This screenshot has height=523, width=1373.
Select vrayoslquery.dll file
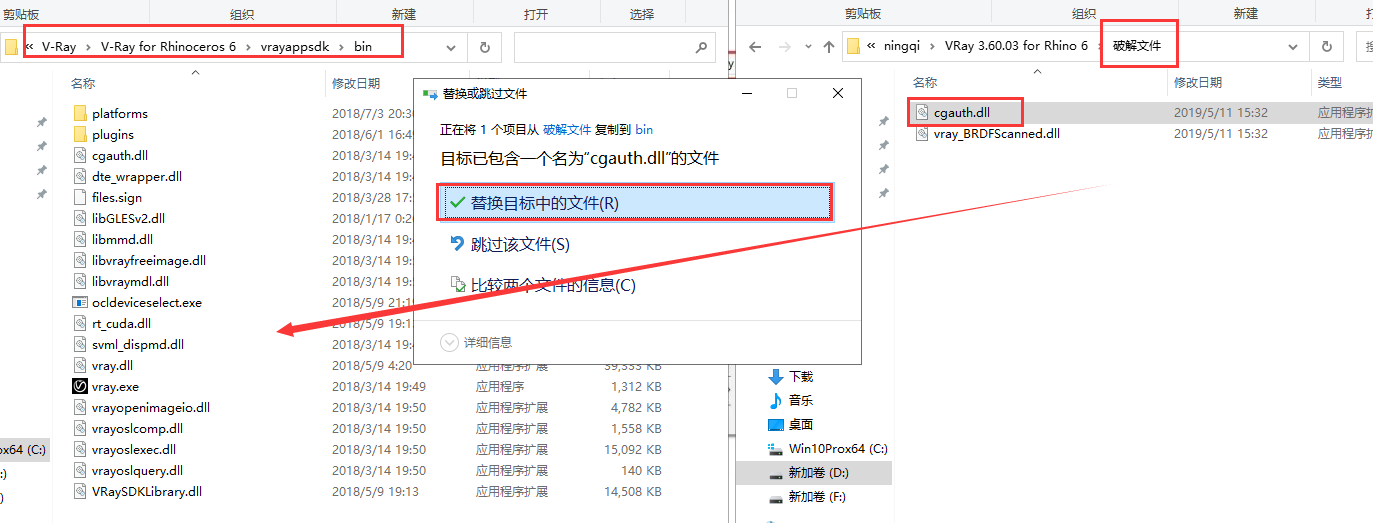[x=137, y=470]
